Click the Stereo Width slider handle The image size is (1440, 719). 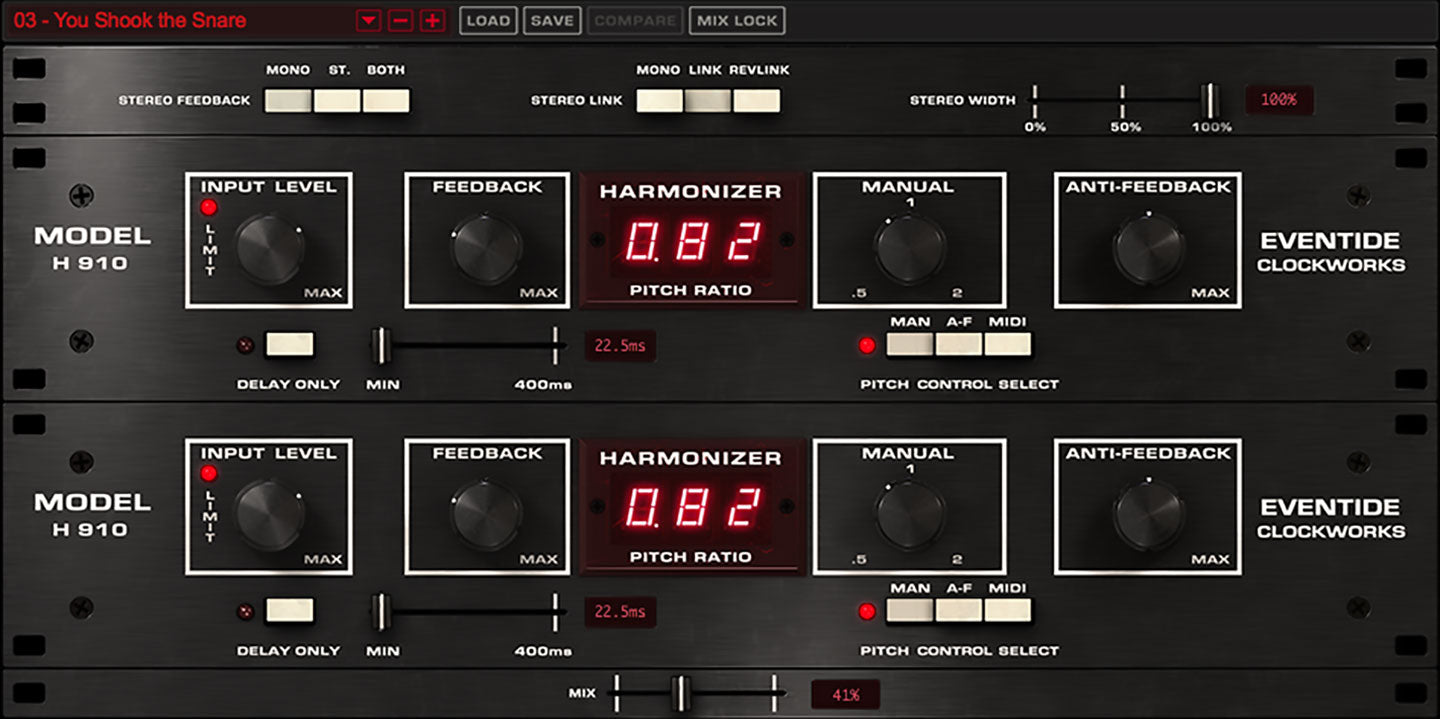[1210, 100]
